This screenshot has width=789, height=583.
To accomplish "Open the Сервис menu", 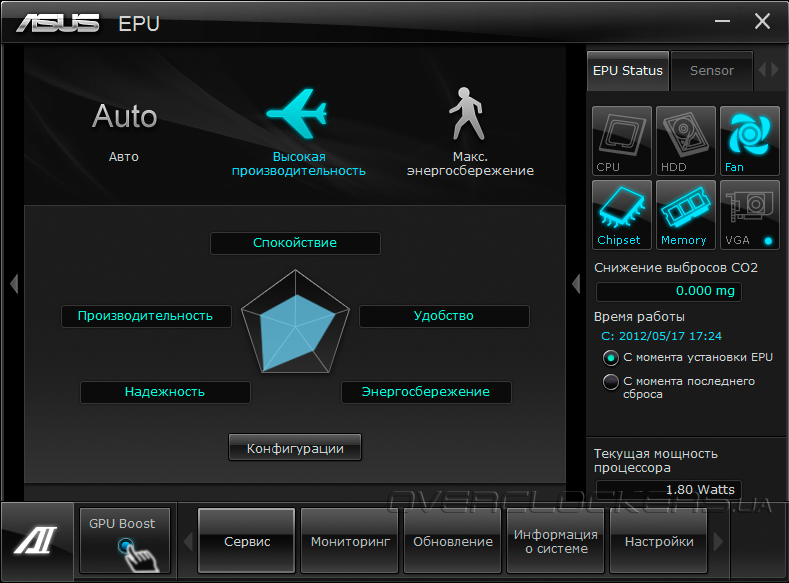I will 247,541.
